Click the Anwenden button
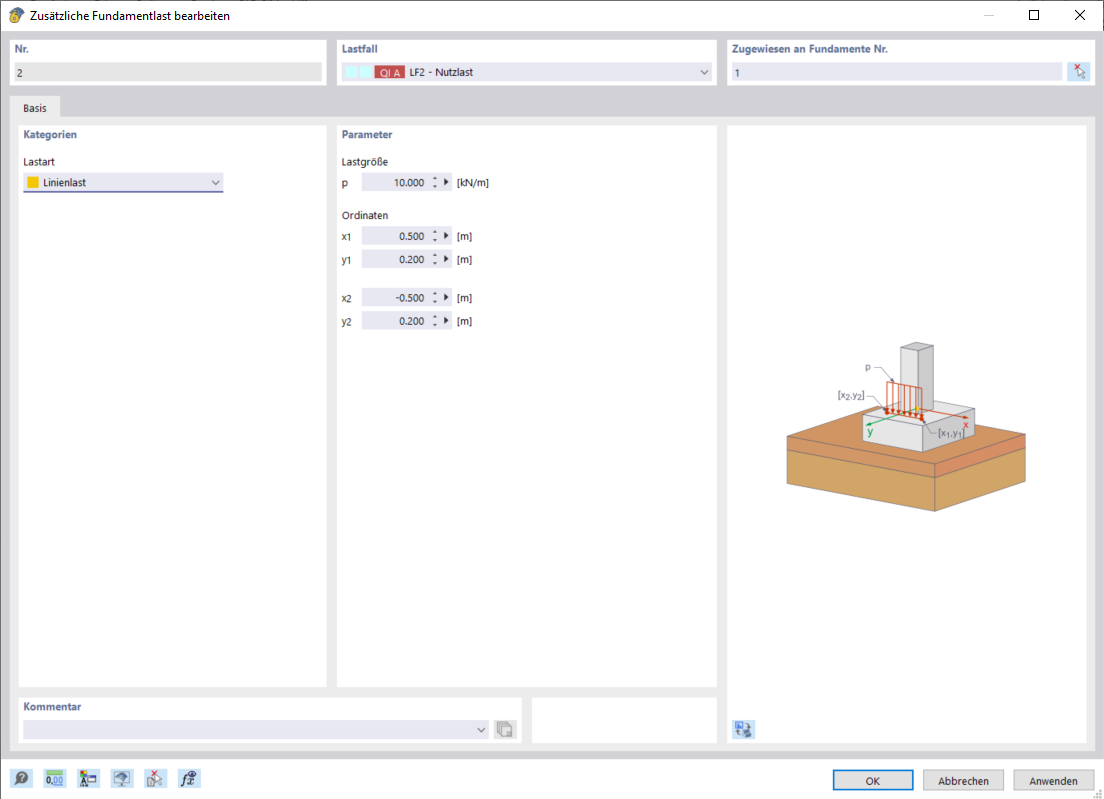The width and height of the screenshot is (1104, 799). tap(1053, 781)
